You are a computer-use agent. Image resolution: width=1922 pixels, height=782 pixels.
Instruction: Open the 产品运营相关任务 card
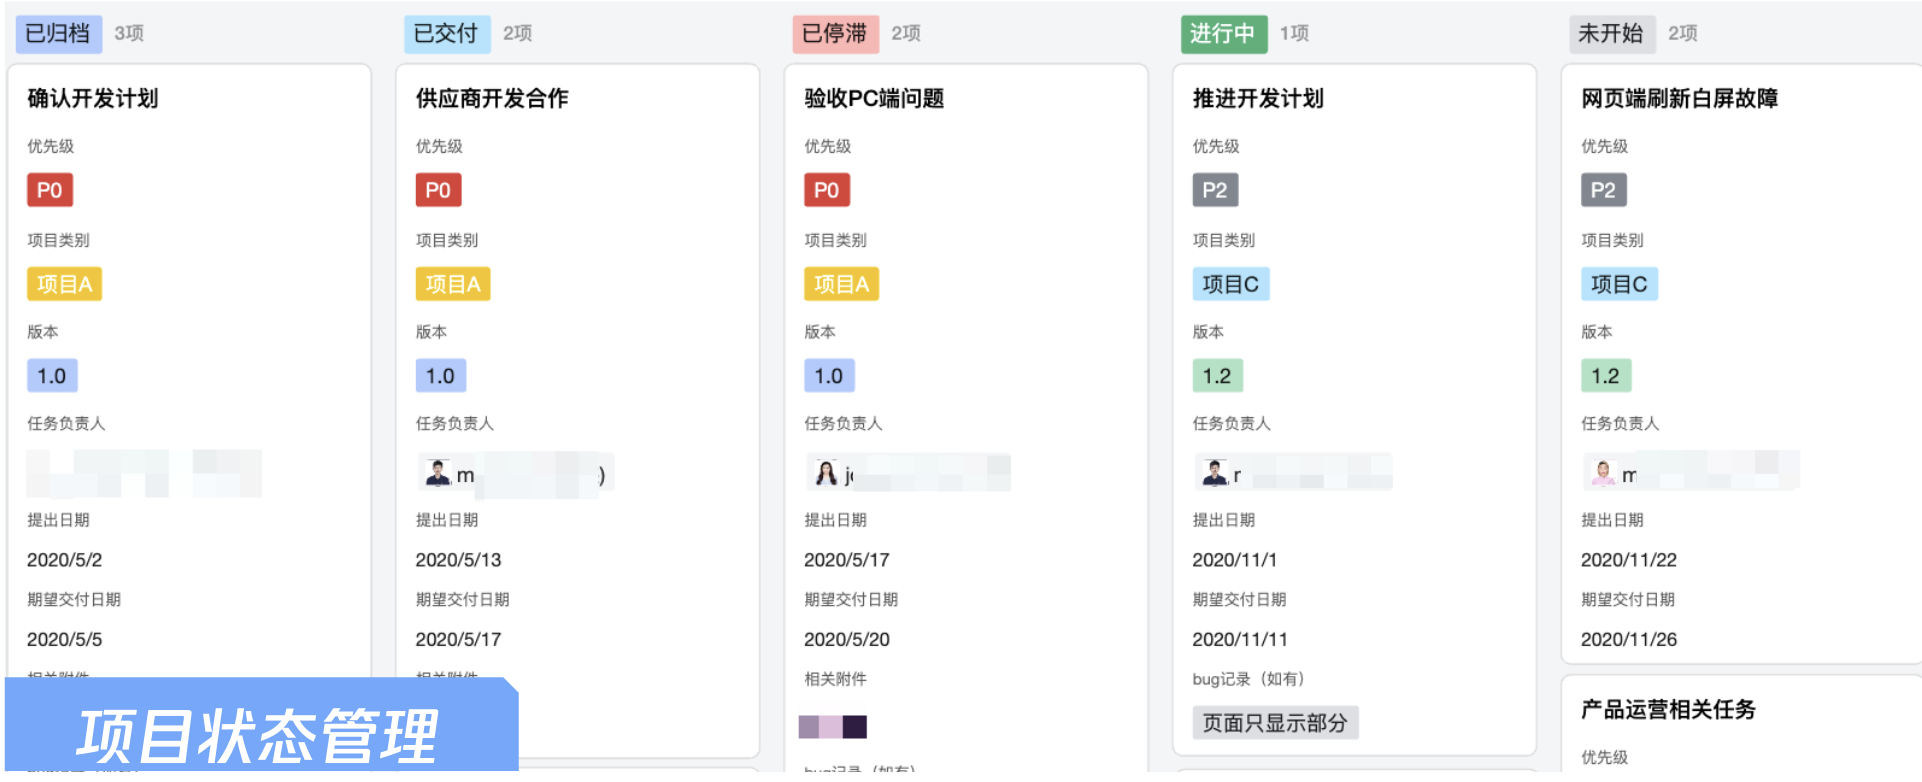click(1668, 710)
